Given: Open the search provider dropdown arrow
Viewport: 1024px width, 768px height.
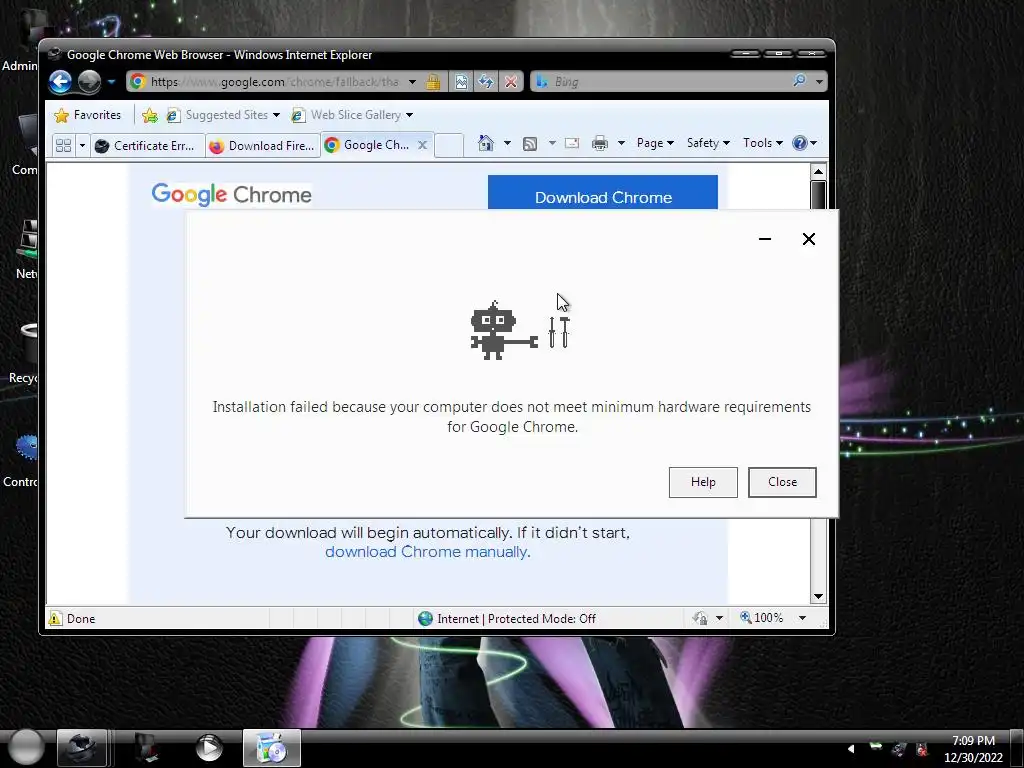Looking at the screenshot, I should tap(819, 82).
